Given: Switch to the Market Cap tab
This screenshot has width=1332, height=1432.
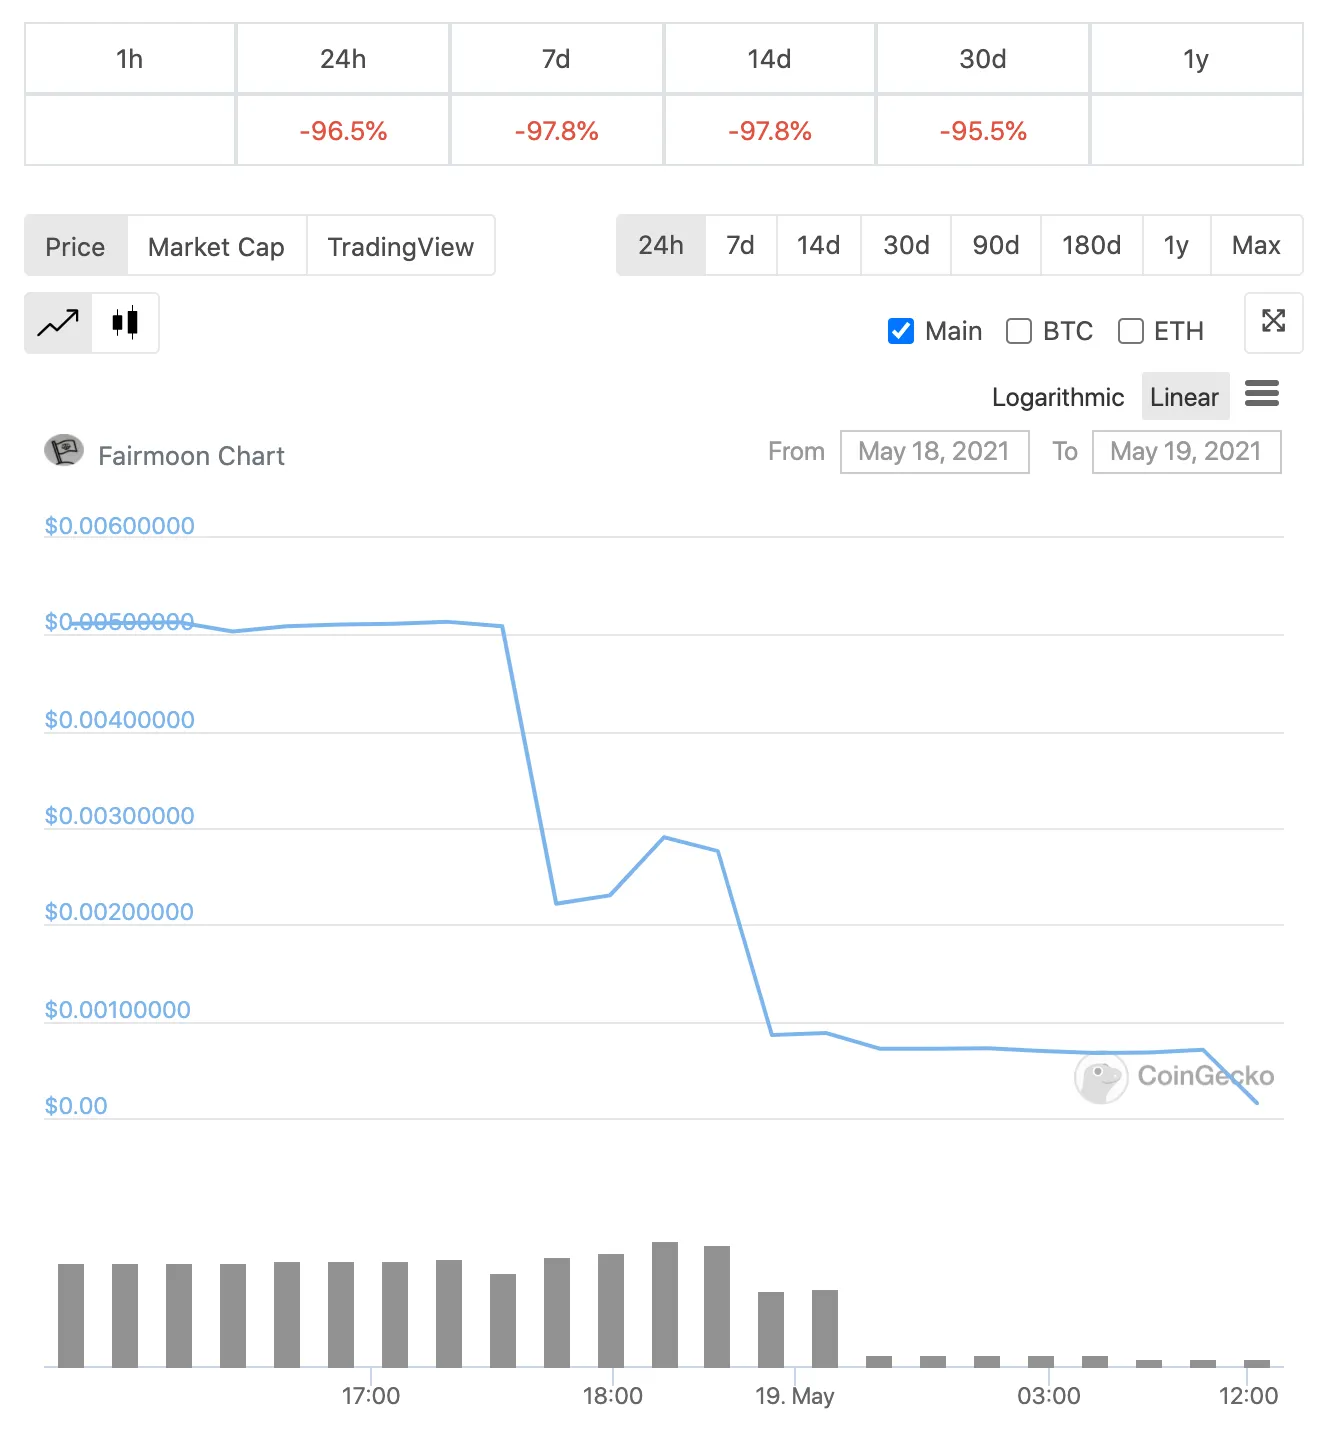Looking at the screenshot, I should pos(215,246).
